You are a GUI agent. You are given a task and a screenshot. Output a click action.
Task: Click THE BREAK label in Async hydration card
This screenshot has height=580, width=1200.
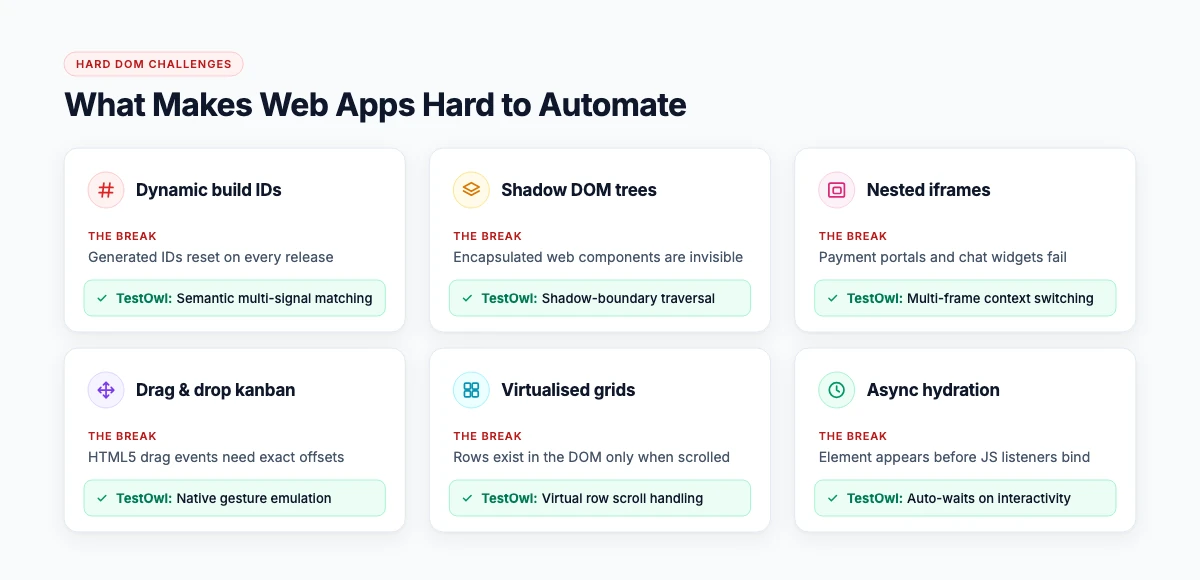852,436
